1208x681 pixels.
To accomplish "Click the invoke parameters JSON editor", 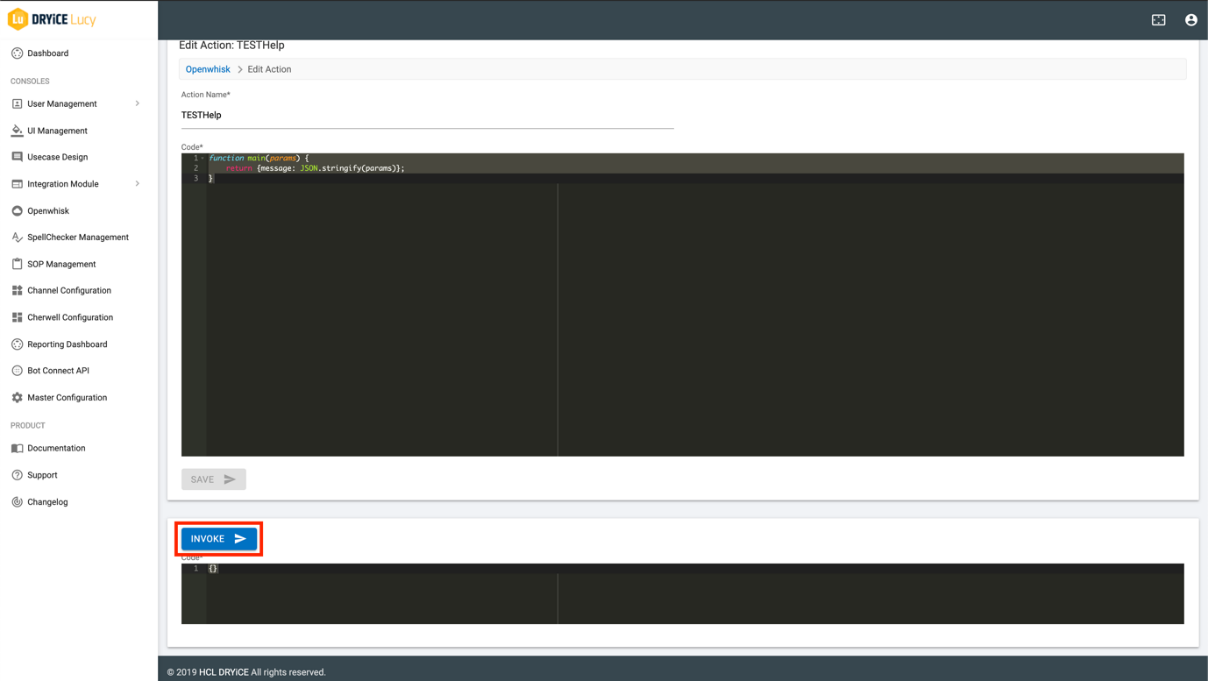I will [682, 594].
